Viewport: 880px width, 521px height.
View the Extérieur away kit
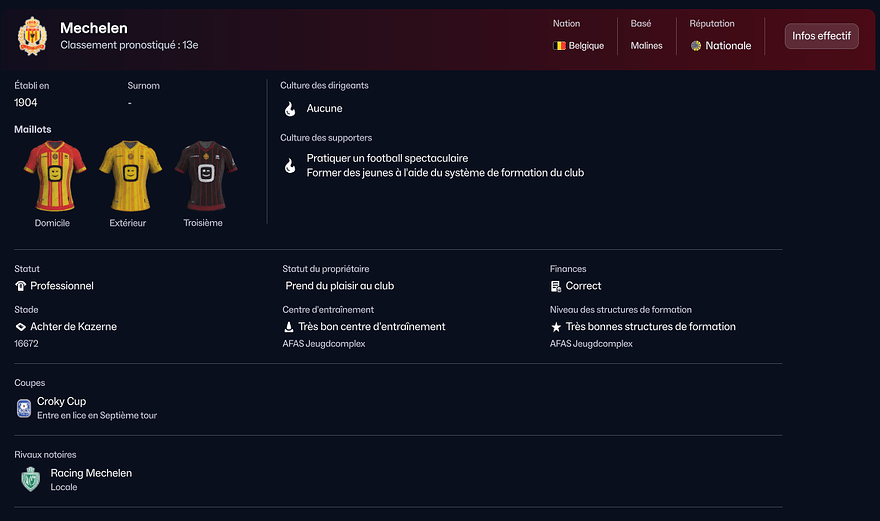128,175
